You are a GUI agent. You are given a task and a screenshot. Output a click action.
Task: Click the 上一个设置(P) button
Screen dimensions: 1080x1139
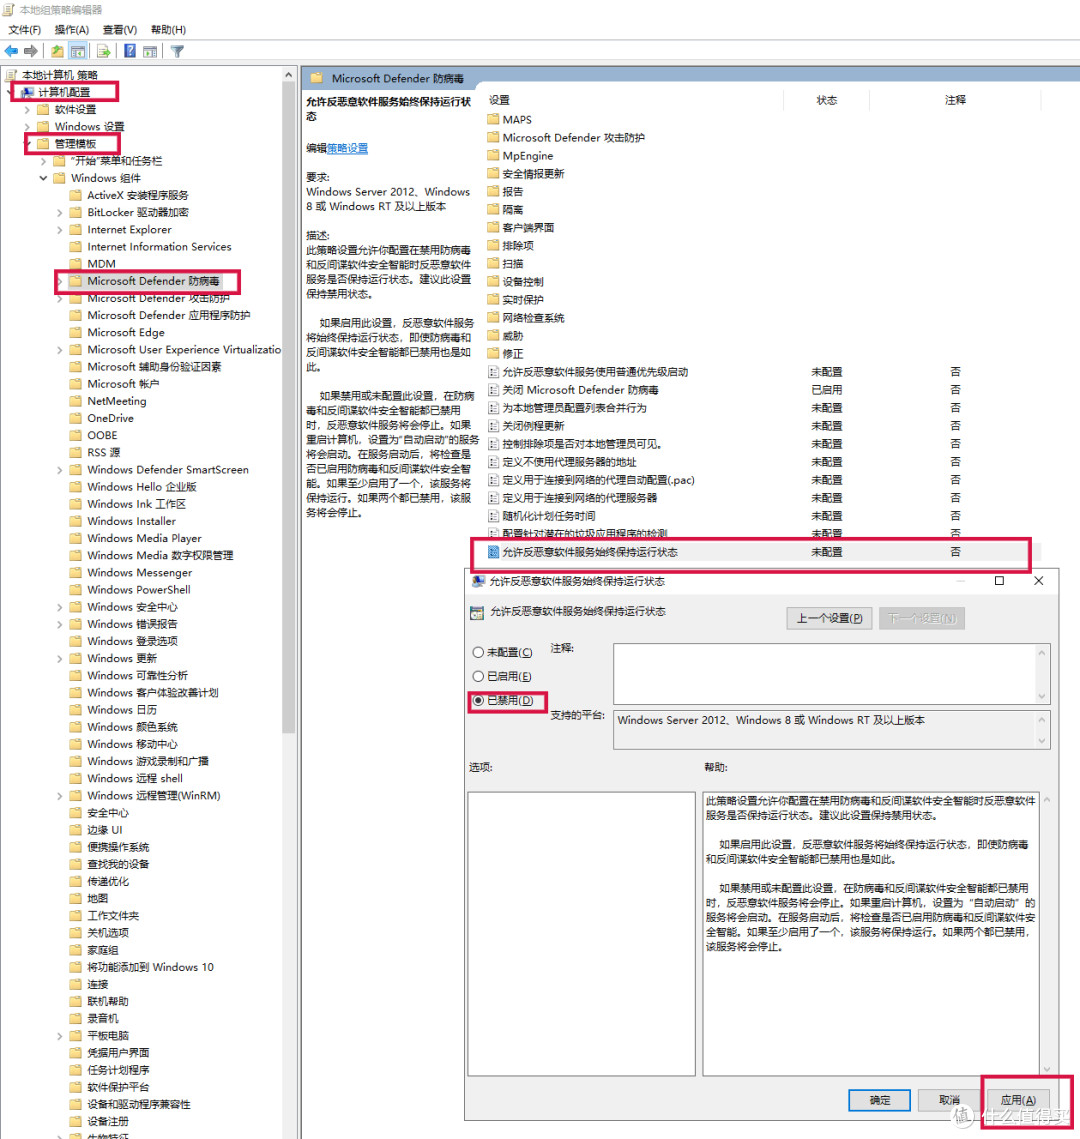point(829,618)
